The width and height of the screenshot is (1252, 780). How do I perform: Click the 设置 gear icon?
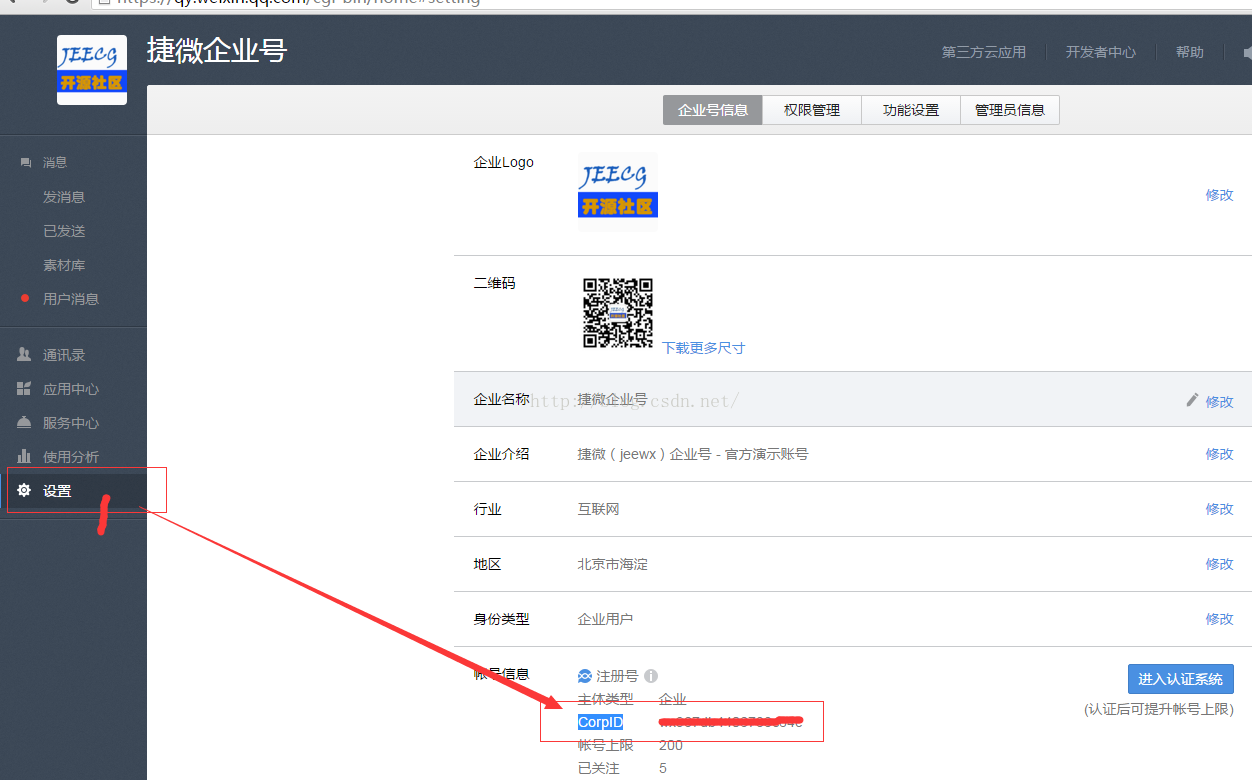pyautogui.click(x=25, y=490)
